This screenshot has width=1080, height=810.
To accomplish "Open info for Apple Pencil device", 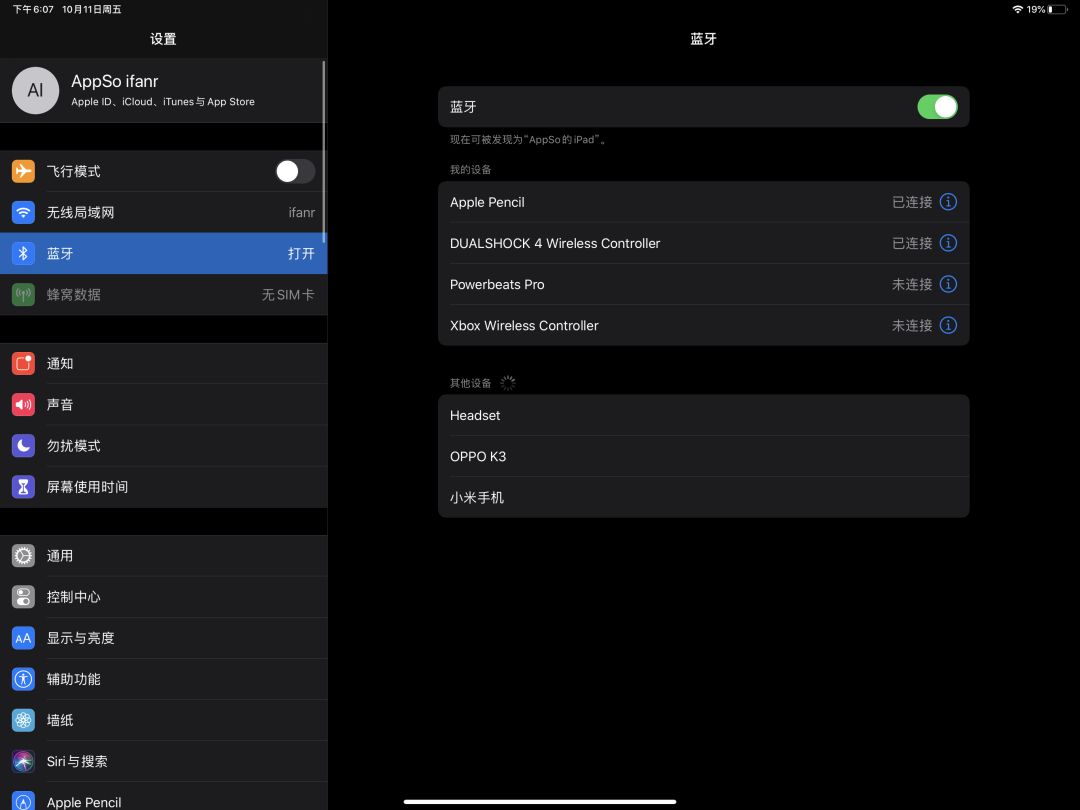I will pos(948,202).
